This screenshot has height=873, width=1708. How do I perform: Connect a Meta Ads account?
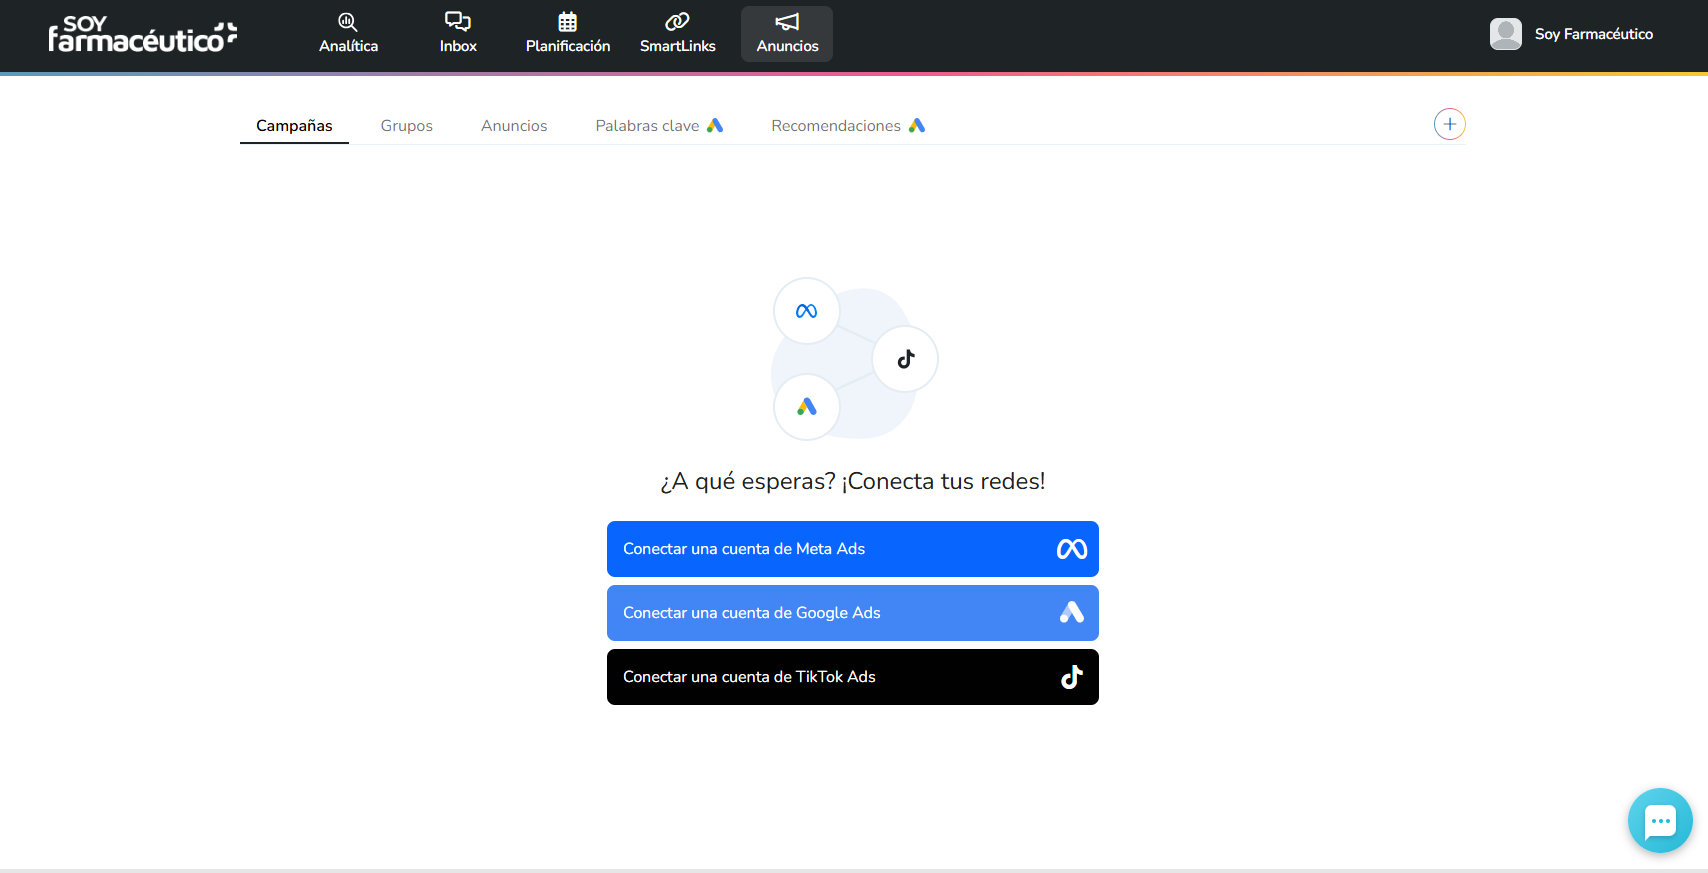853,549
